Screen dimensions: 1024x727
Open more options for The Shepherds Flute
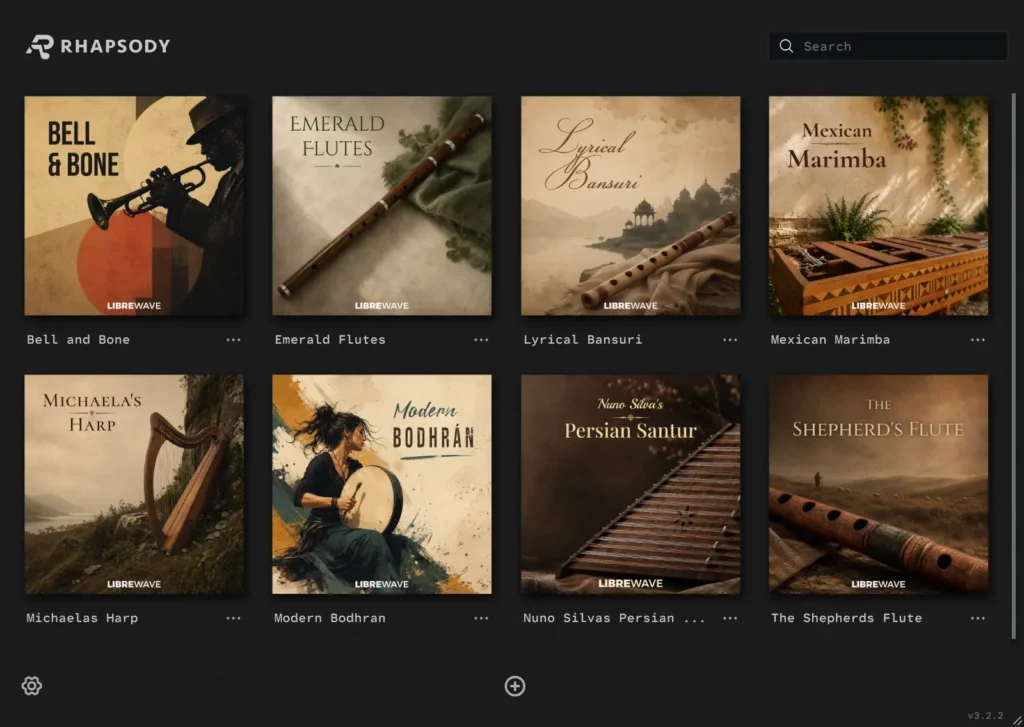(x=978, y=618)
